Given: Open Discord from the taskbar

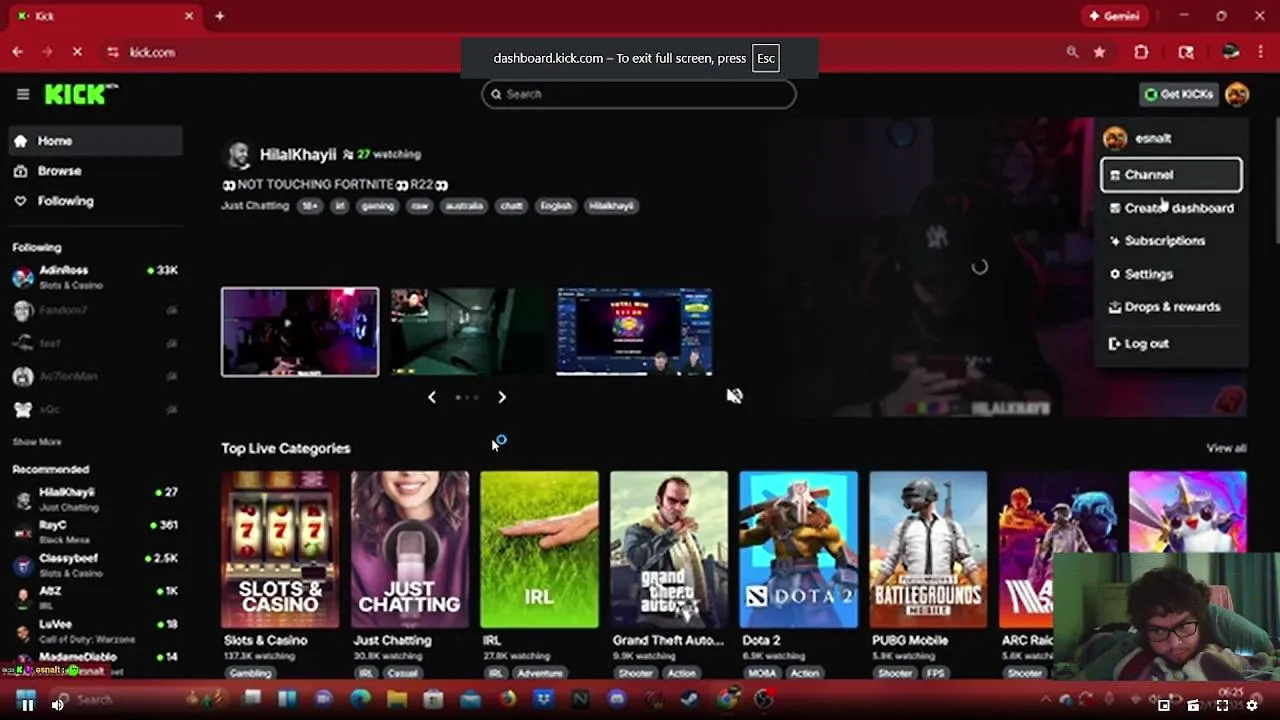Looking at the screenshot, I should [617, 699].
